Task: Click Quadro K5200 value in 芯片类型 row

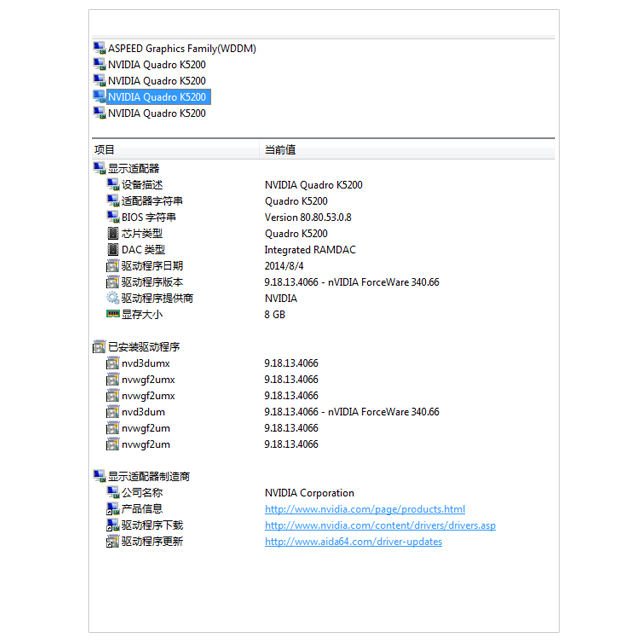Action: click(296, 233)
